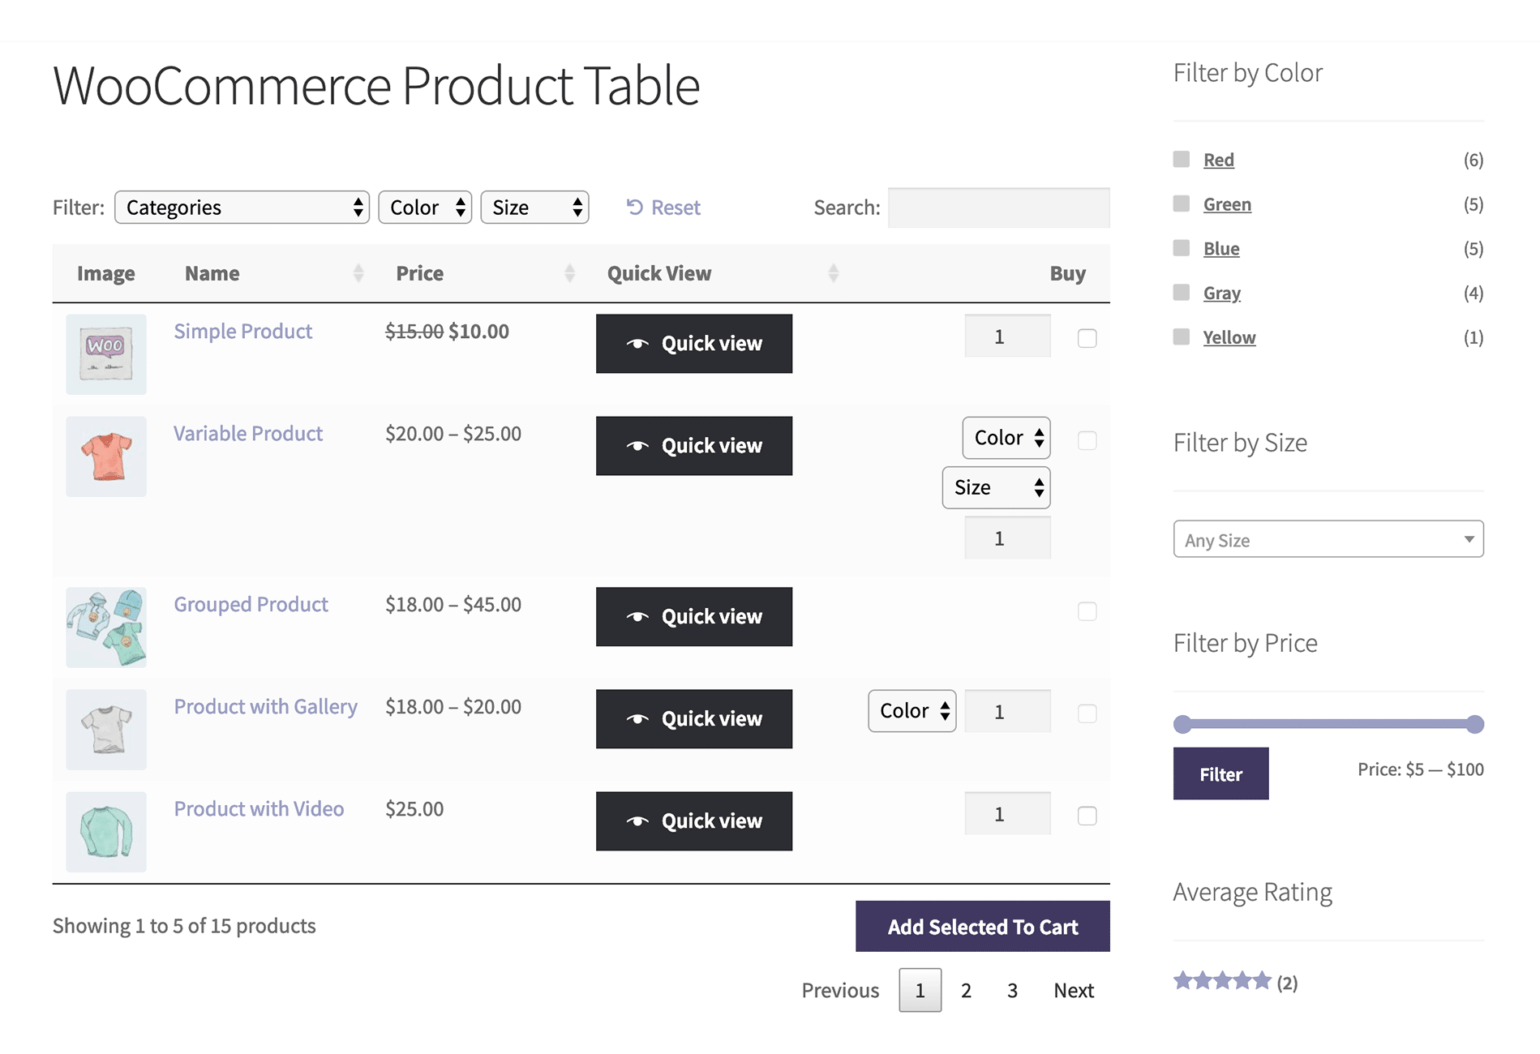Click the green Product with Video sweater image
Image resolution: width=1540 pixels, height=1054 pixels.
pos(106,831)
